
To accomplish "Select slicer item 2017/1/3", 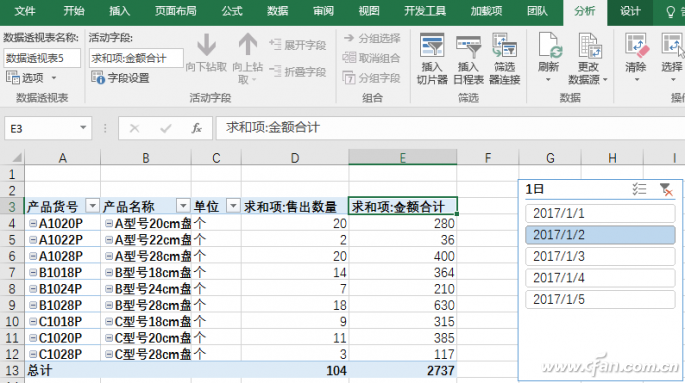I will tap(600, 256).
